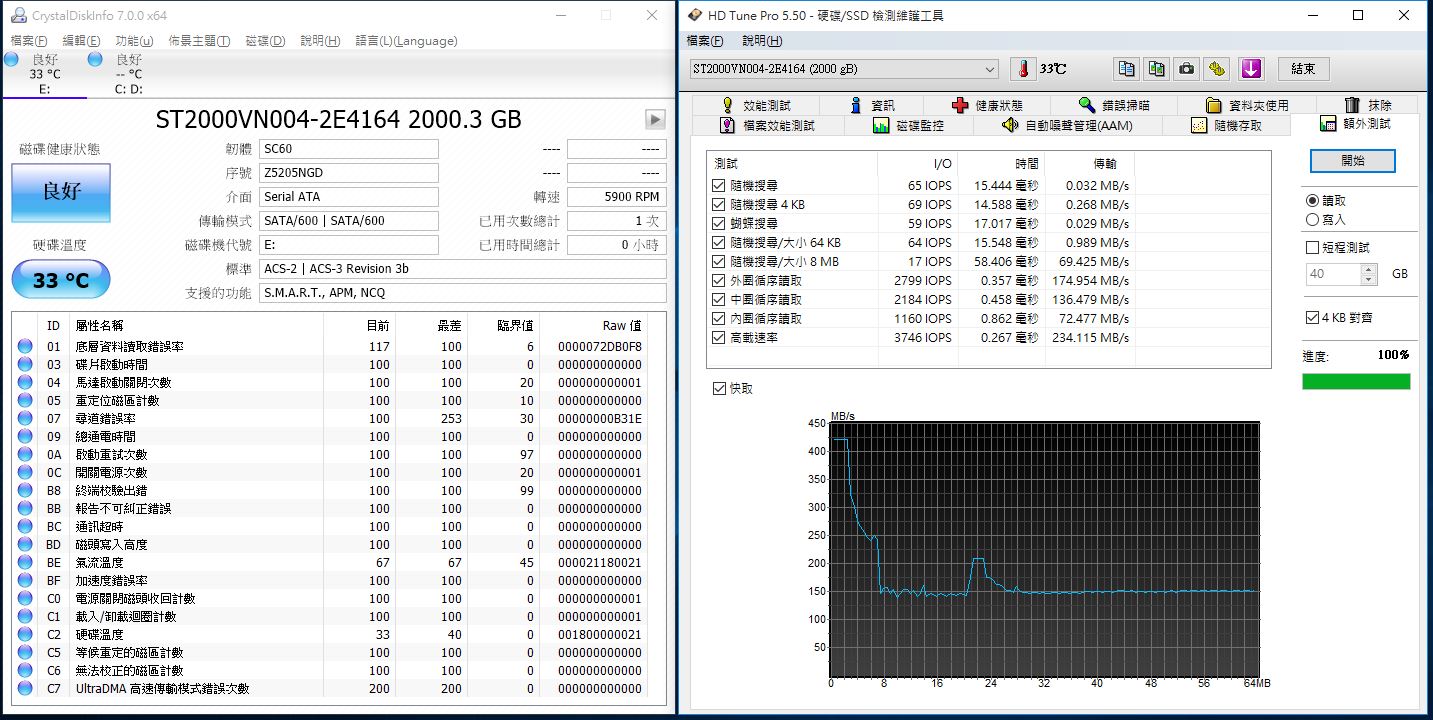Click the 屬性名稱 column header
This screenshot has height=720, width=1433.
click(100, 326)
